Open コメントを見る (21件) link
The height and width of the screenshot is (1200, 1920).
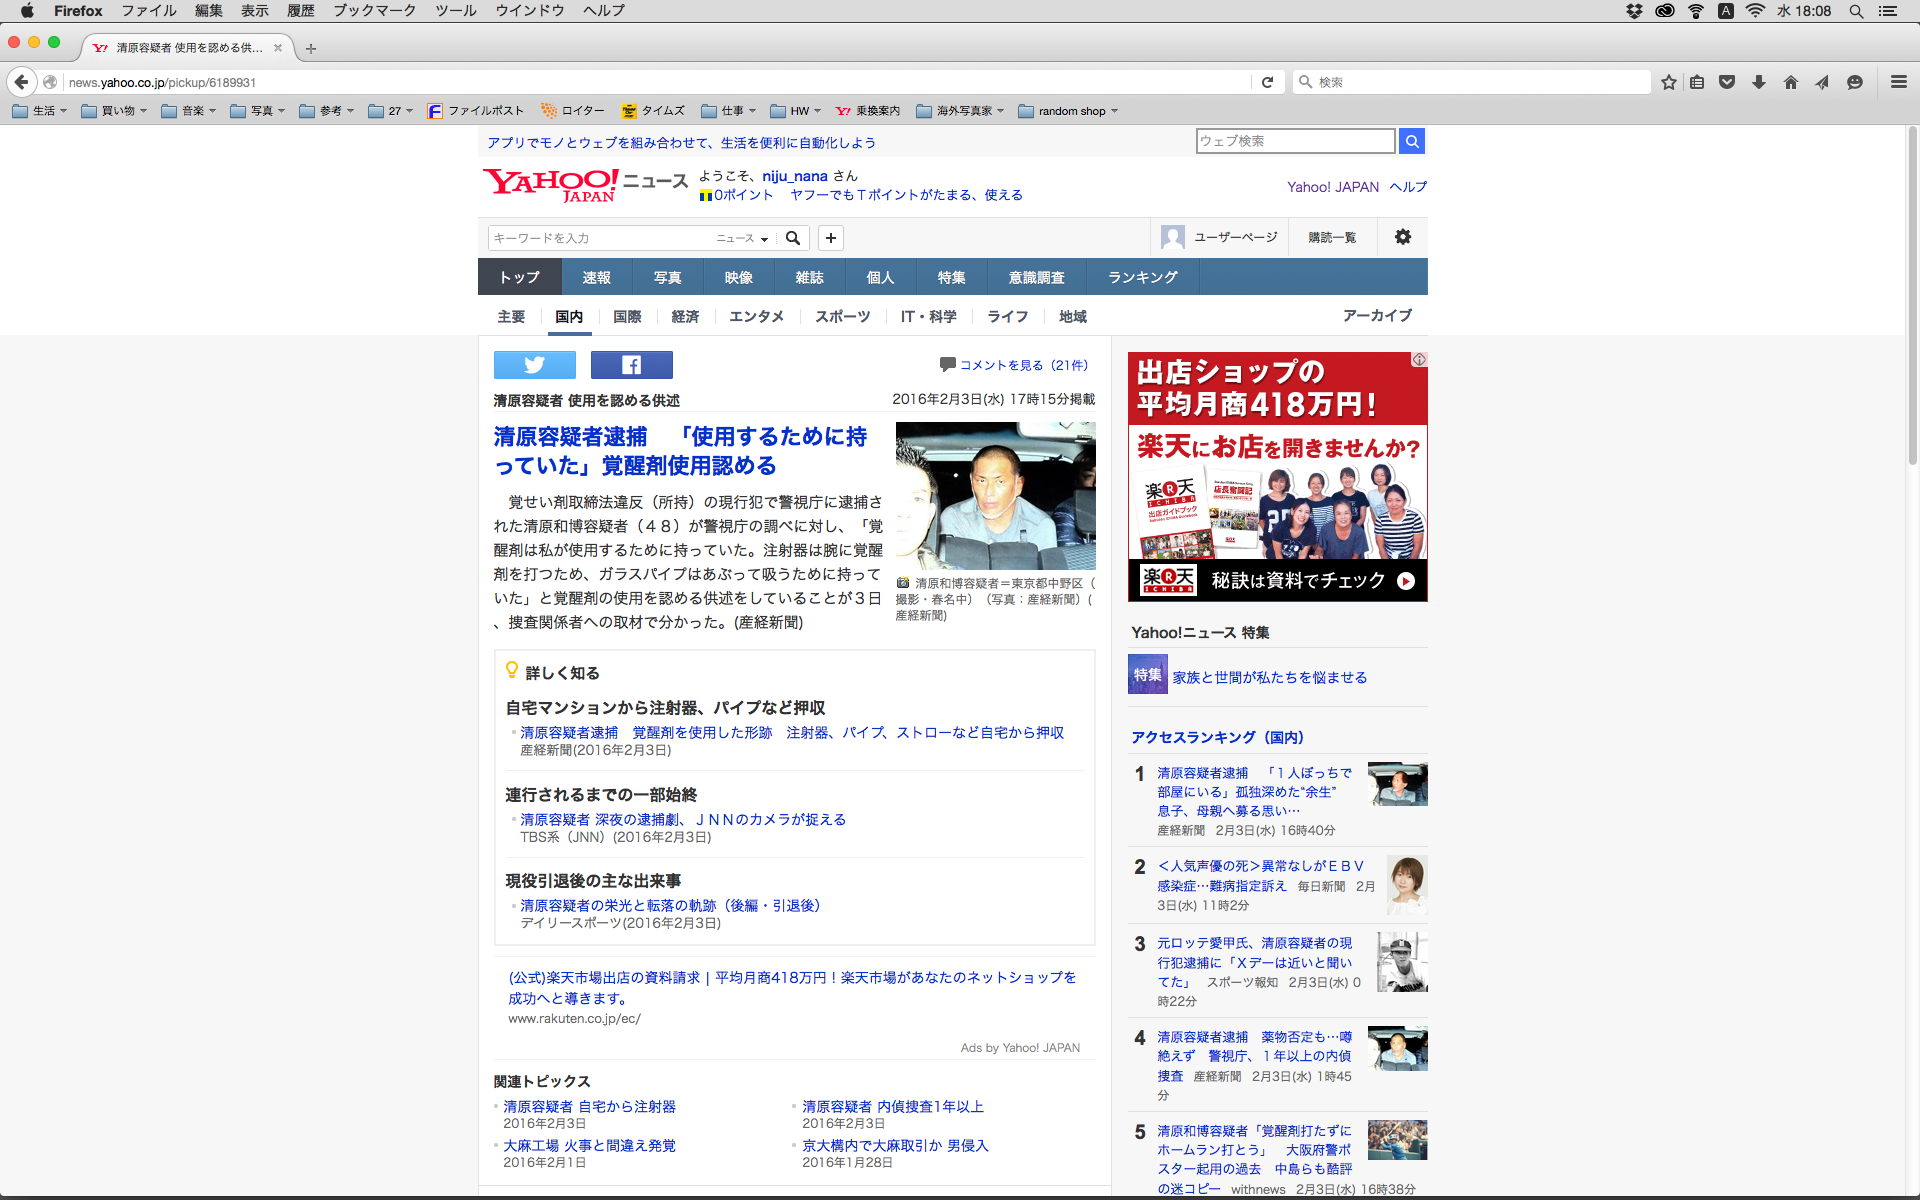(1023, 365)
